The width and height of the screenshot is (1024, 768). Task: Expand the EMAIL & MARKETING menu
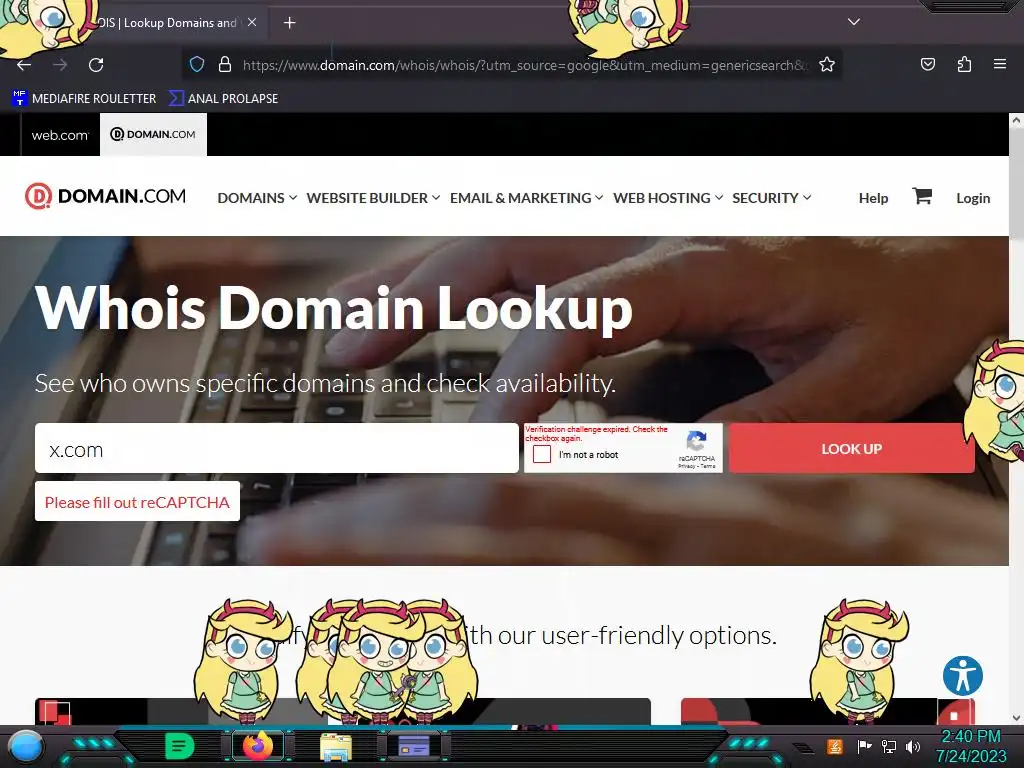(526, 198)
